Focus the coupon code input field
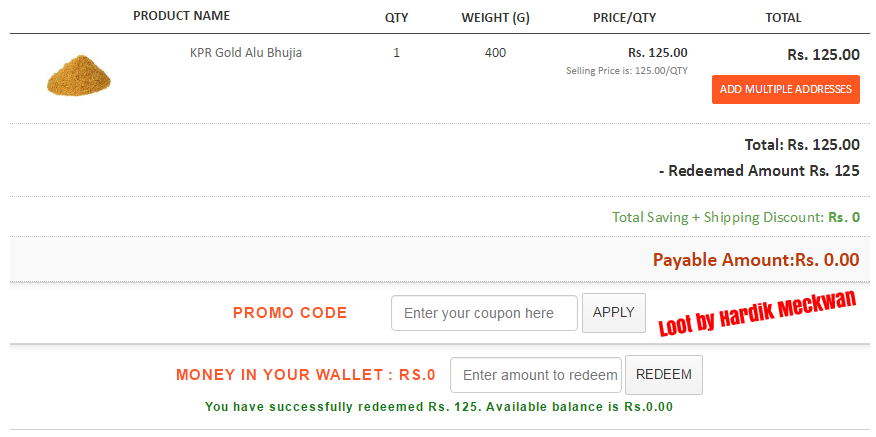This screenshot has height=437, width=876. [x=484, y=313]
